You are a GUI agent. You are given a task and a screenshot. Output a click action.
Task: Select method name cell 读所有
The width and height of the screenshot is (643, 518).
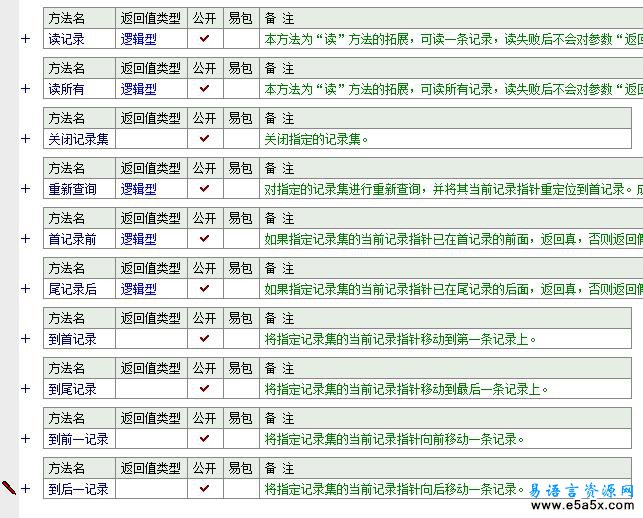79,89
